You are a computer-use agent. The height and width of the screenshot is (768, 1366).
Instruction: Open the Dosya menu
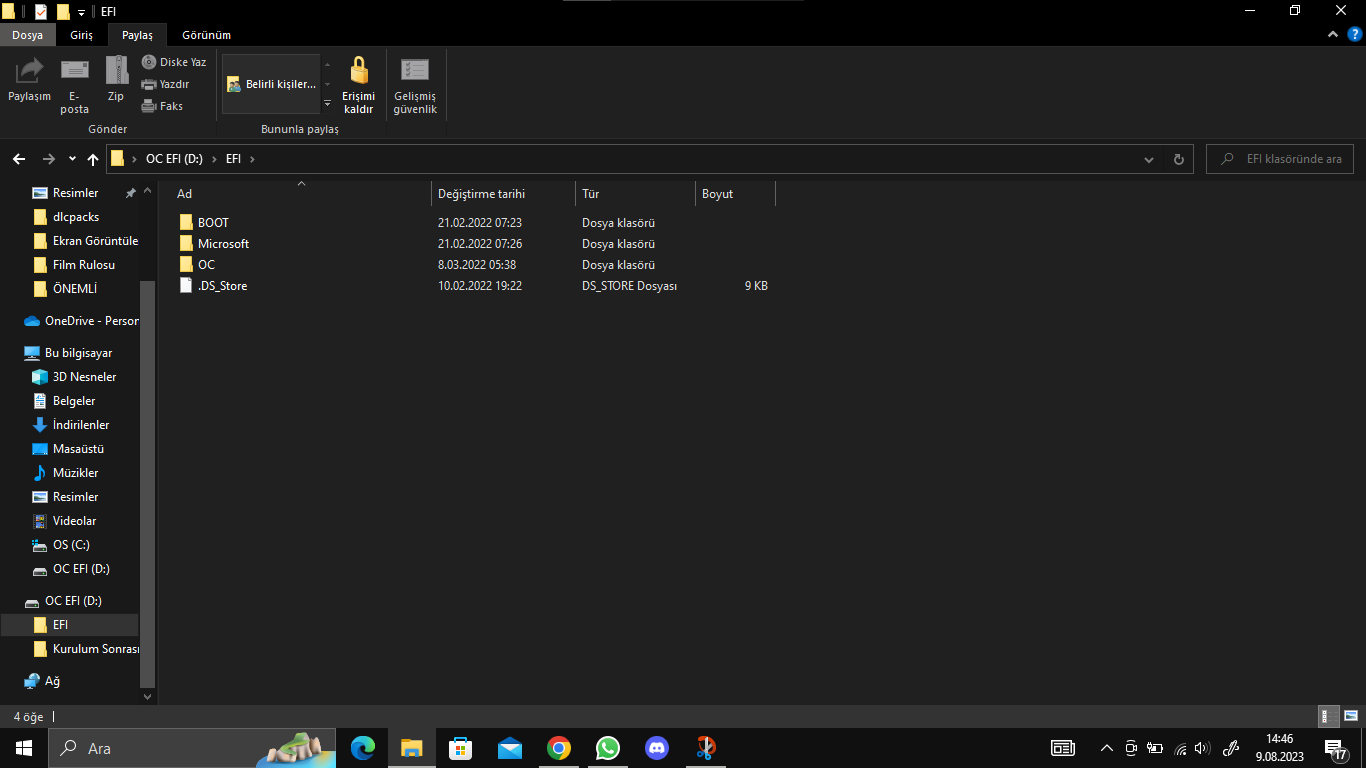click(x=28, y=35)
